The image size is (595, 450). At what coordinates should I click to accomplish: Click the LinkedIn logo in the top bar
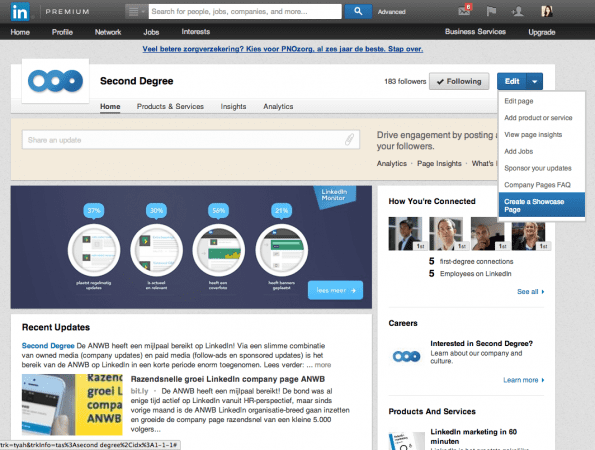pos(20,12)
